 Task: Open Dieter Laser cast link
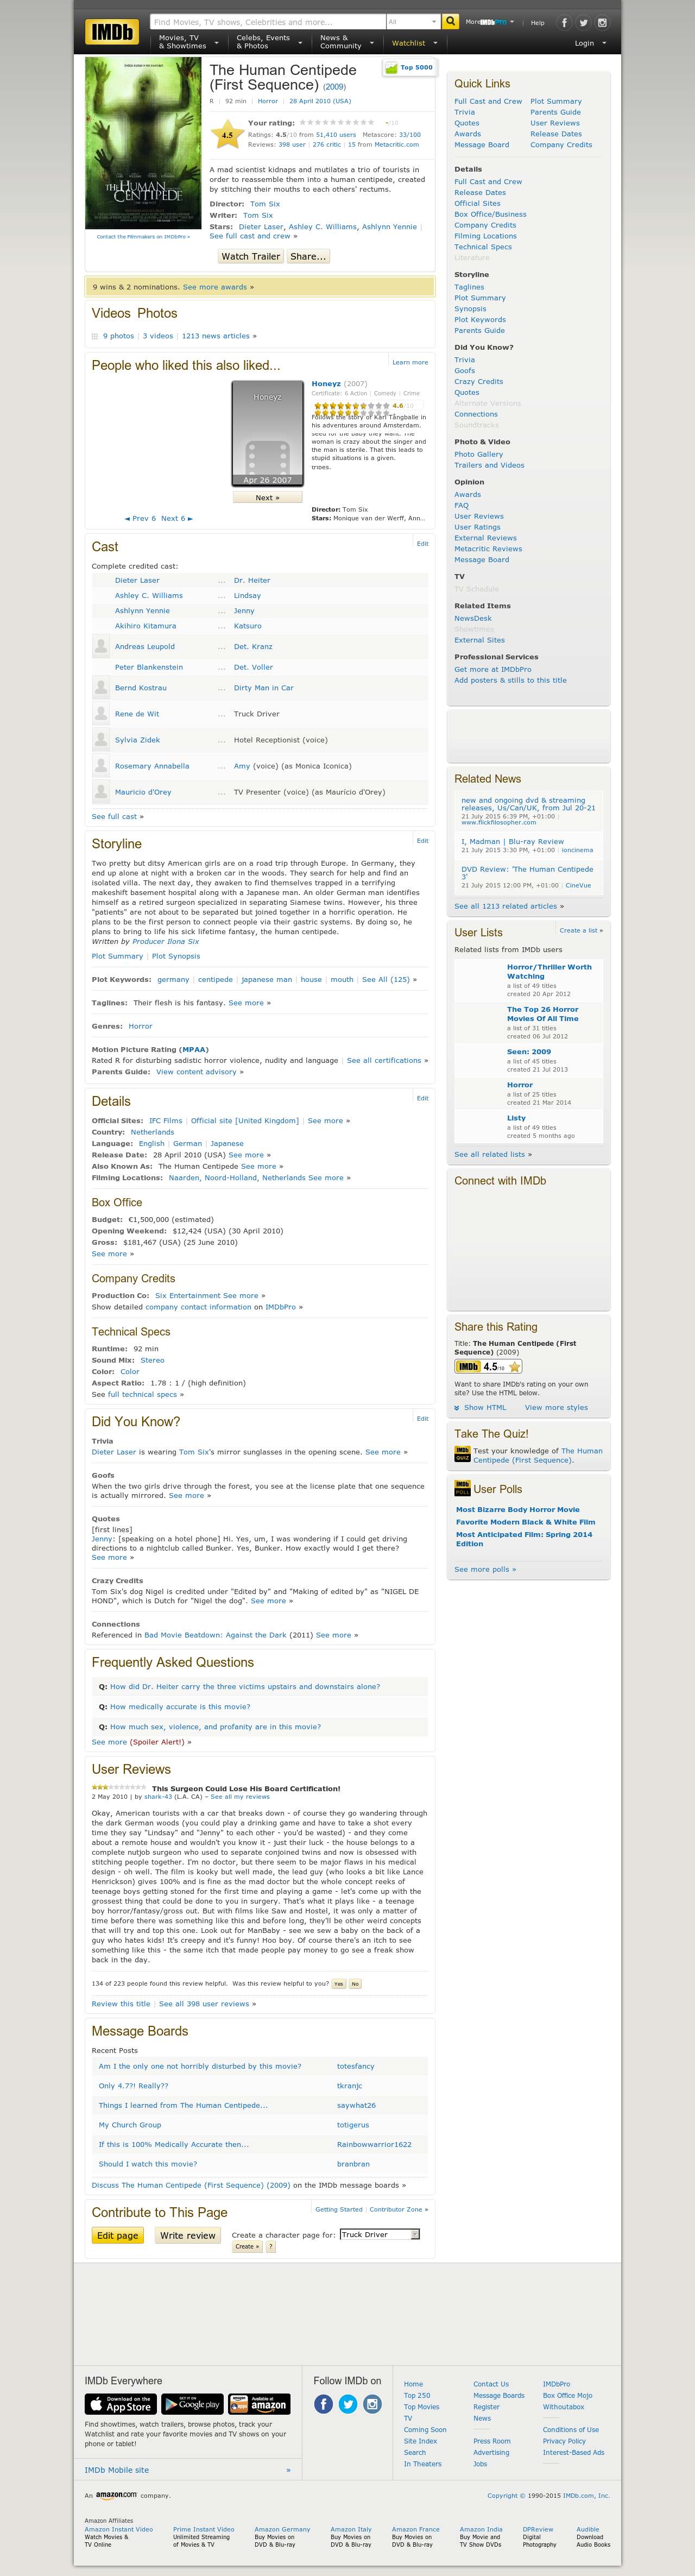tap(137, 580)
